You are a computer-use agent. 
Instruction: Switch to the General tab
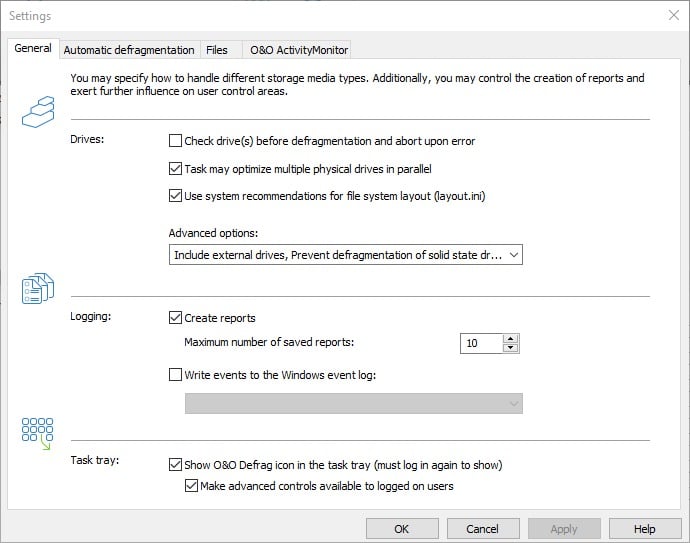click(x=33, y=48)
